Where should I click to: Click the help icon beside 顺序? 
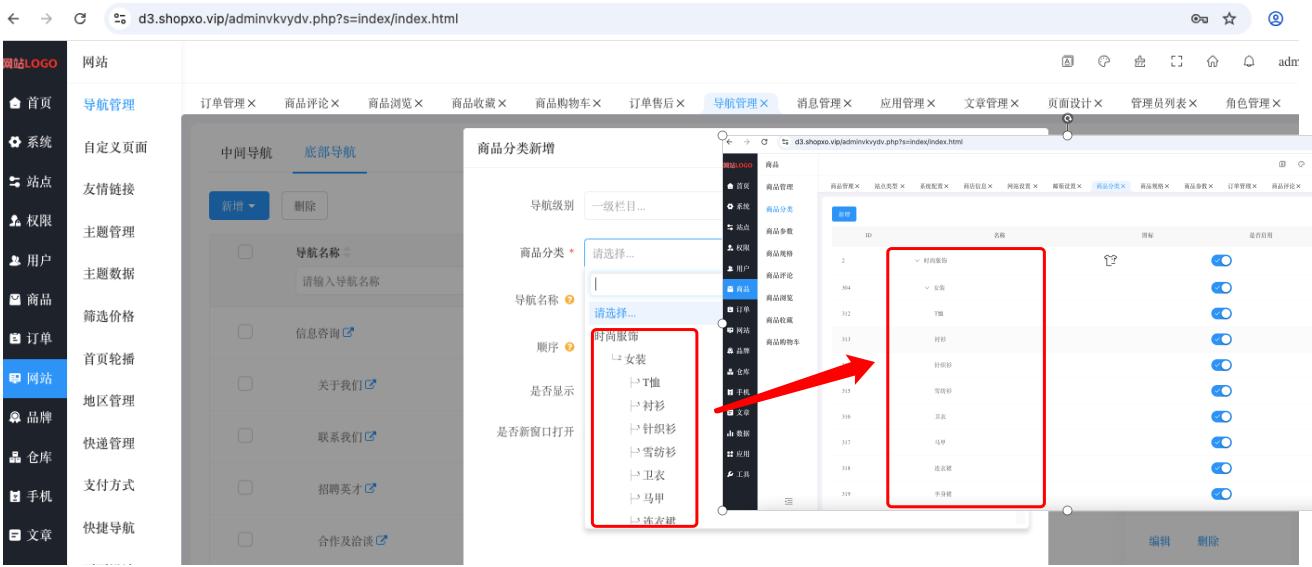tap(569, 347)
